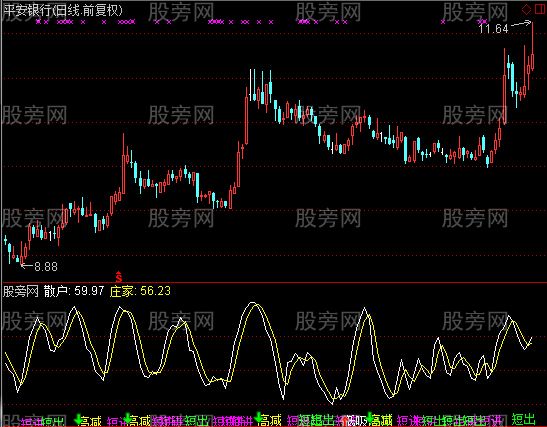547x427 pixels.
Task: Click the red square window icon at top right
Action: pos(540,9)
